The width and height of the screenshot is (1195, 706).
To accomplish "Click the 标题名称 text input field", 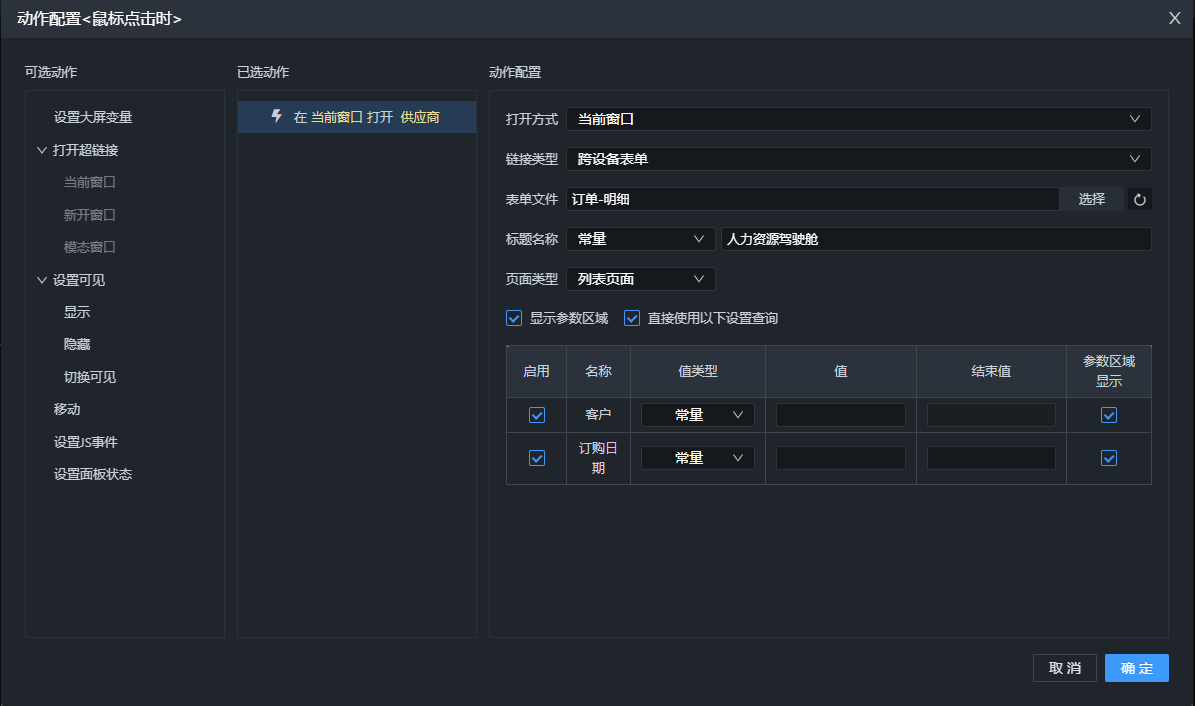I will coord(935,239).
